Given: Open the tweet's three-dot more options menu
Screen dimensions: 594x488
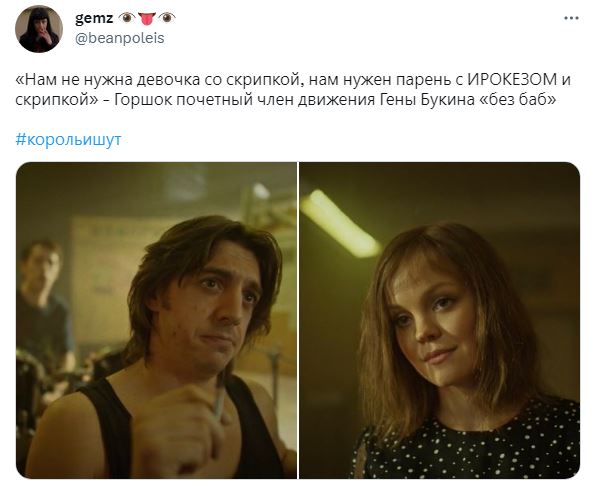Looking at the screenshot, I should [x=571, y=18].
